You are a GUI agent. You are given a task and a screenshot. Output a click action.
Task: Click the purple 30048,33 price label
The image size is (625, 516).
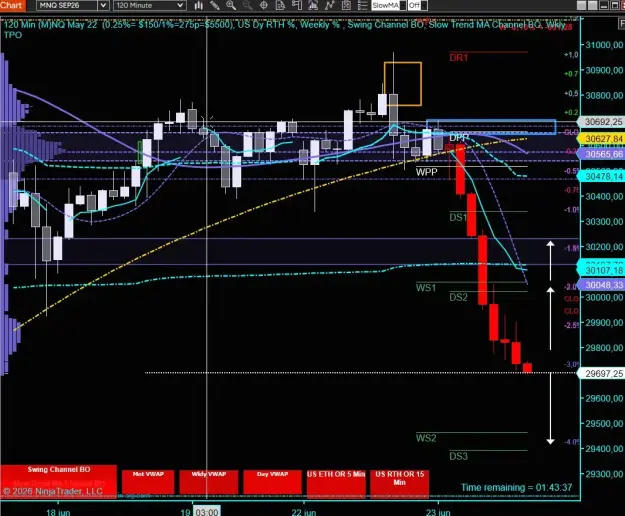[601, 285]
